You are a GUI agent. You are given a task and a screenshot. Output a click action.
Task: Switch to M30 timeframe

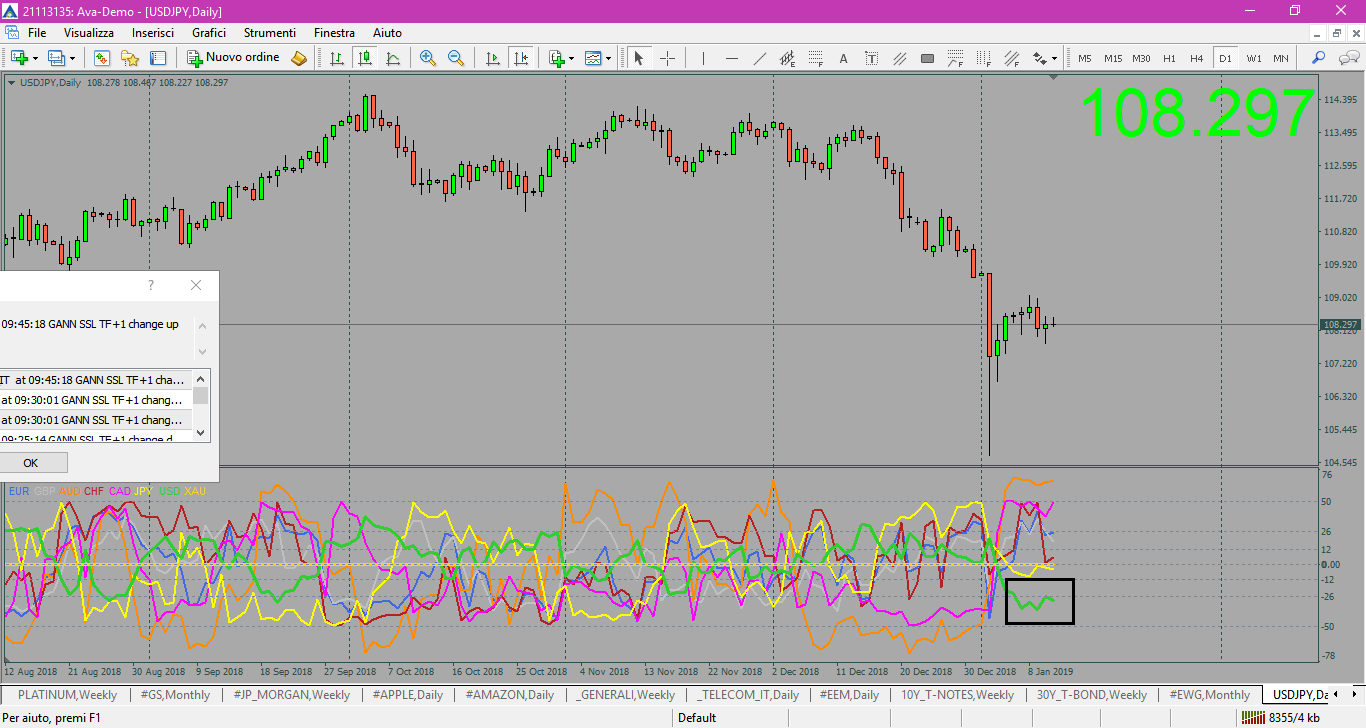click(1141, 58)
